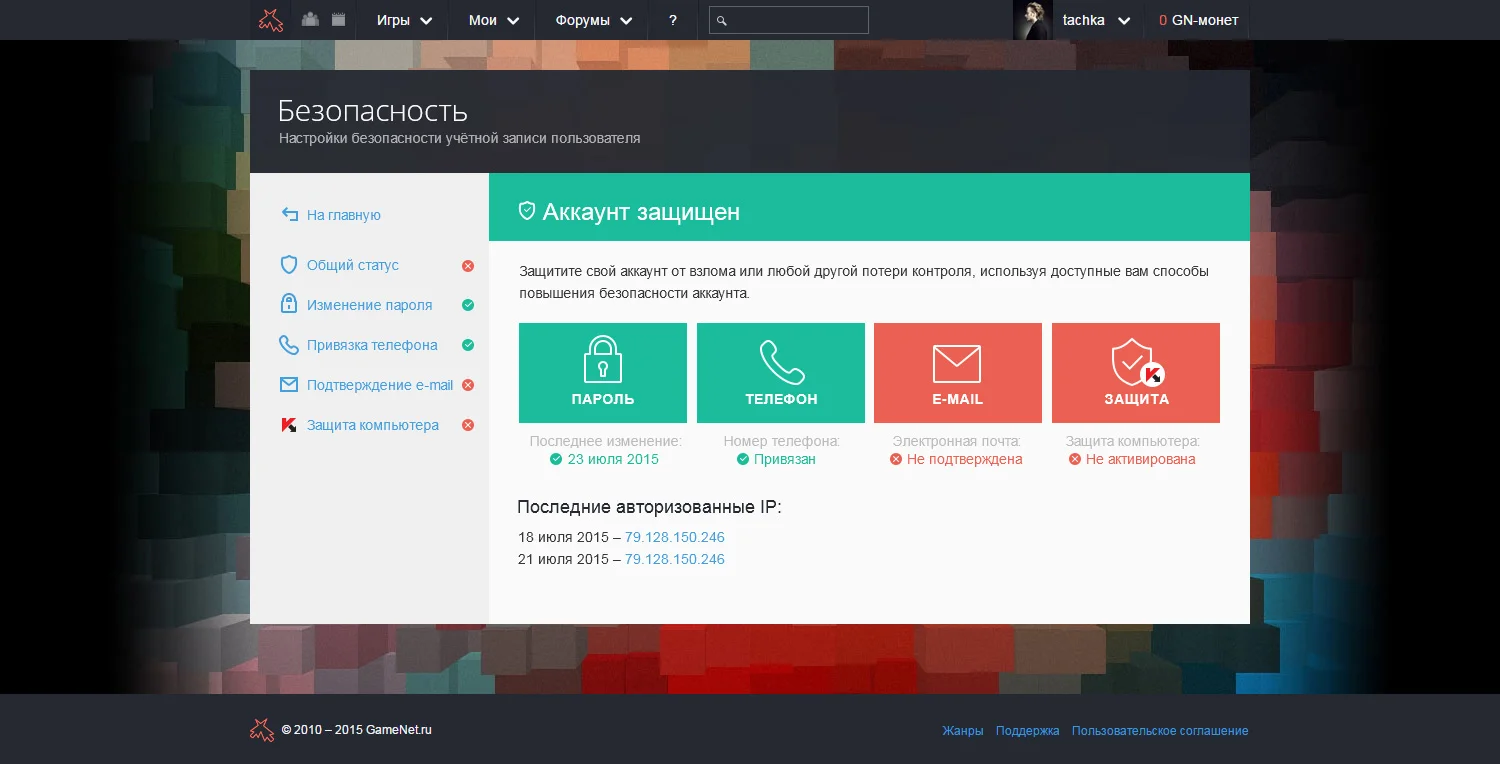This screenshot has width=1500, height=764.
Task: Open Подтверждение e-mail in the sidebar
Action: (380, 385)
